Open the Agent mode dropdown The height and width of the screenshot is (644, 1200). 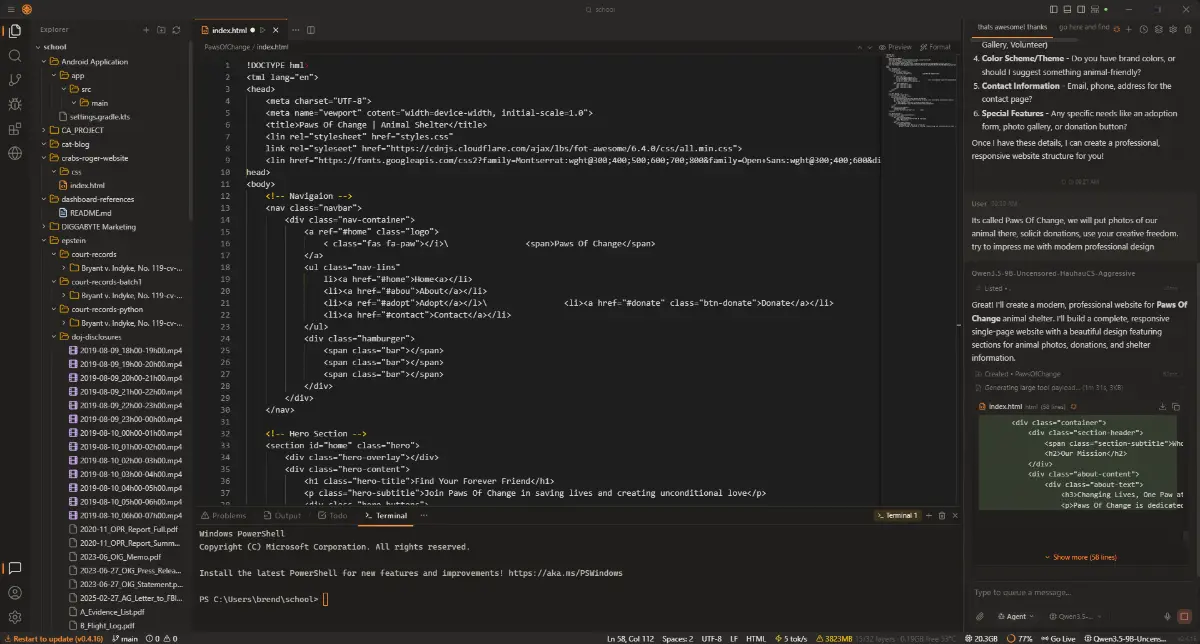point(1016,616)
